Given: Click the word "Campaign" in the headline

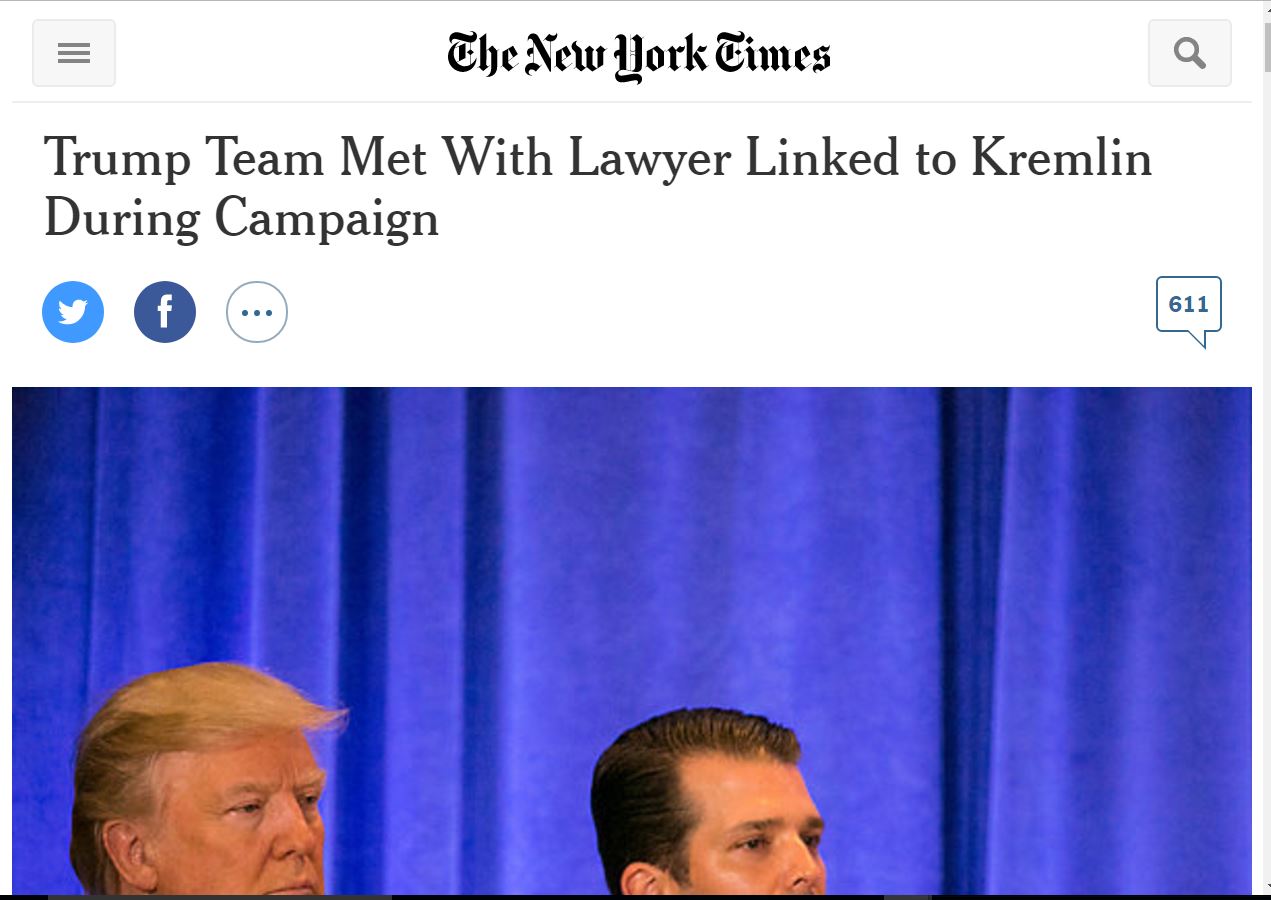Looking at the screenshot, I should click(326, 218).
